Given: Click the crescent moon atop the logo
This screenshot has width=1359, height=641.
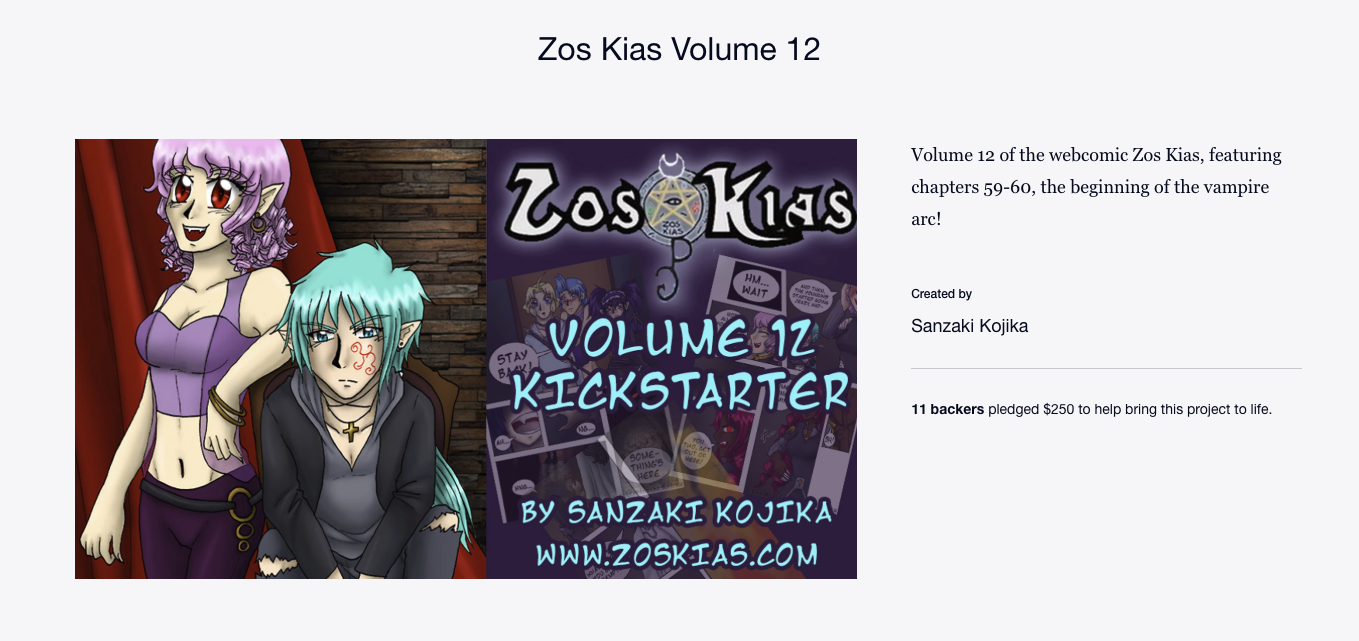Looking at the screenshot, I should click(x=671, y=158).
